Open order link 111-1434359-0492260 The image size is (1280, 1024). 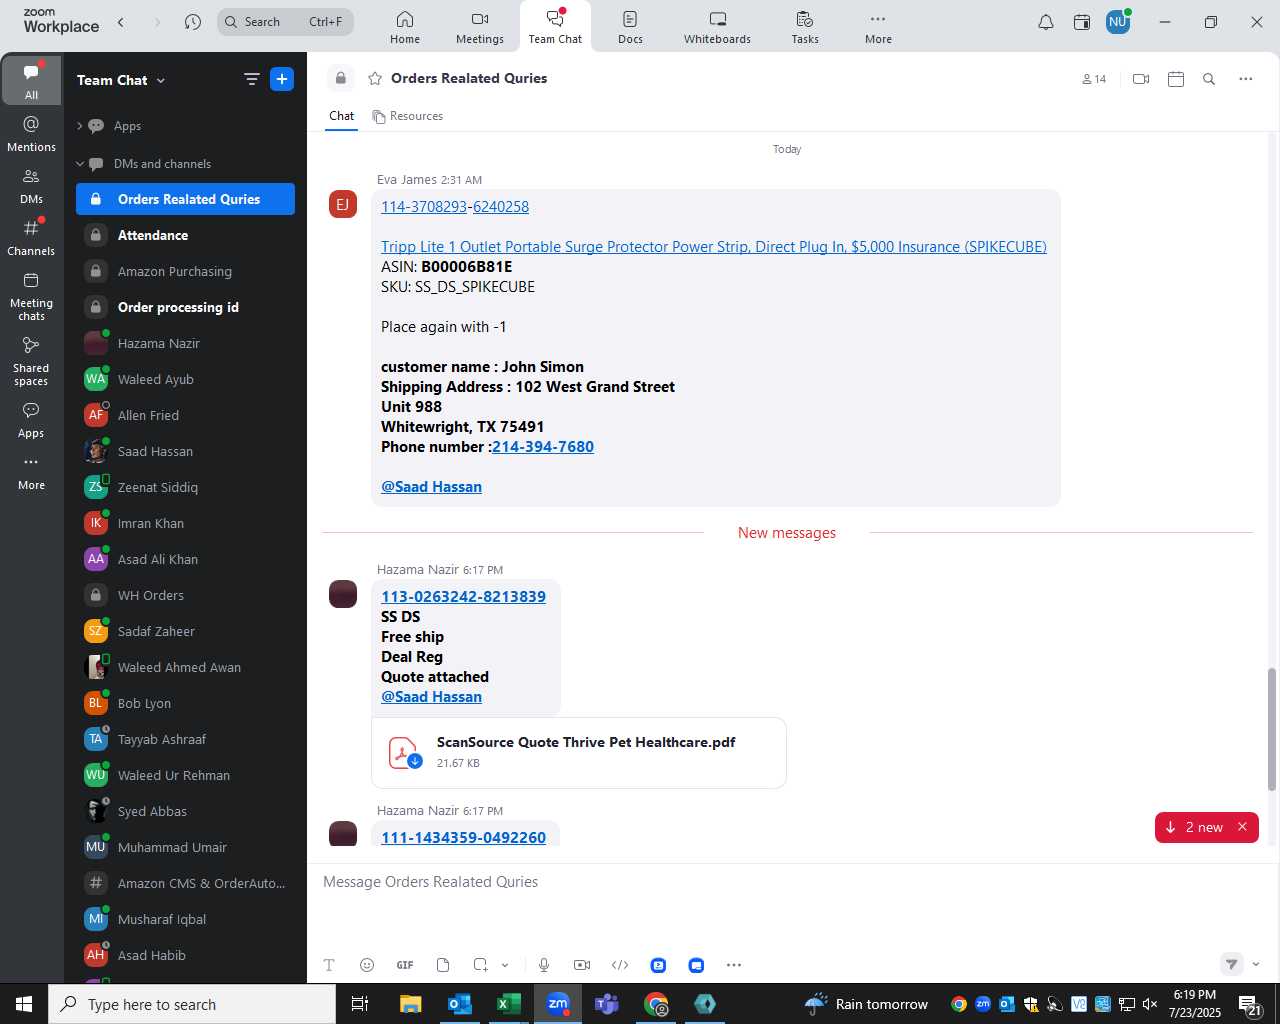tap(463, 838)
